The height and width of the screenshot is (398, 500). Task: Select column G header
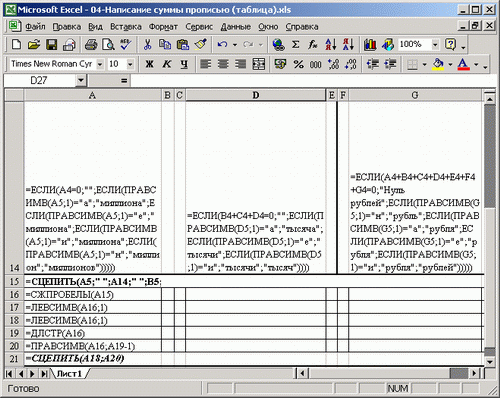(x=415, y=95)
